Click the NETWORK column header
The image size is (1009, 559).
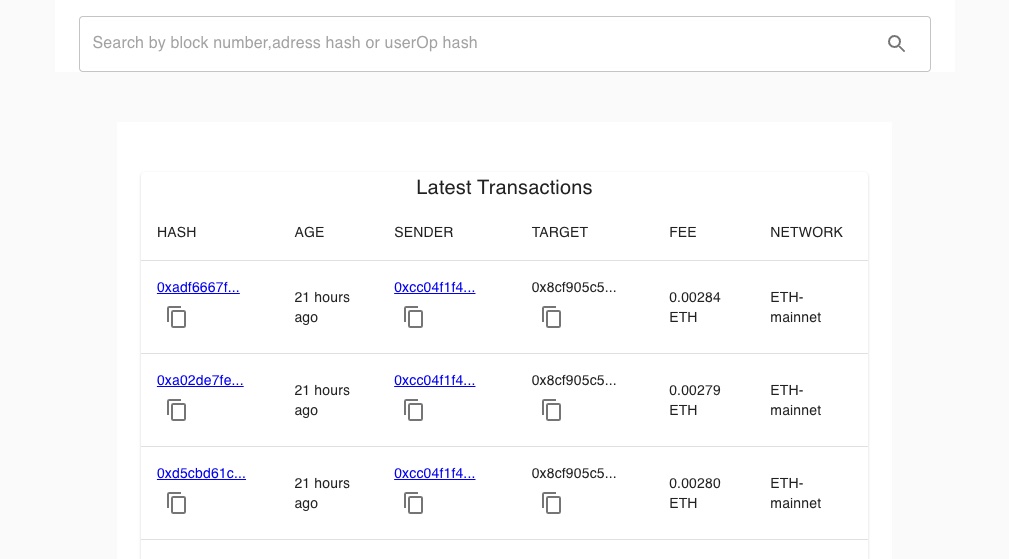click(x=806, y=232)
